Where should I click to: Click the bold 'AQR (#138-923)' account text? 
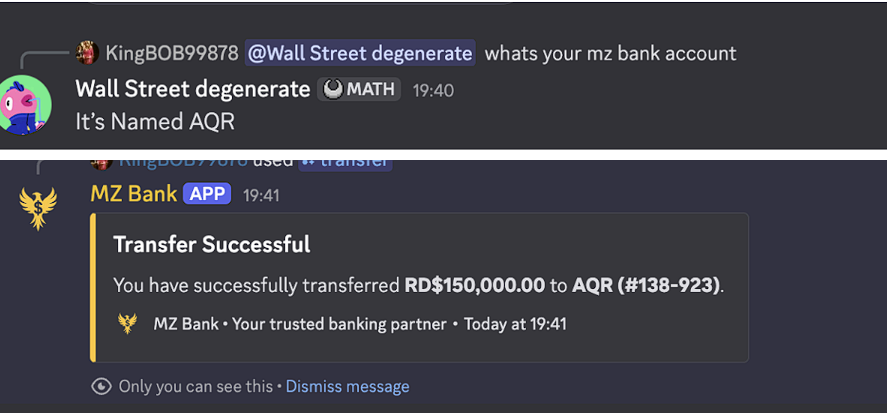(x=646, y=285)
